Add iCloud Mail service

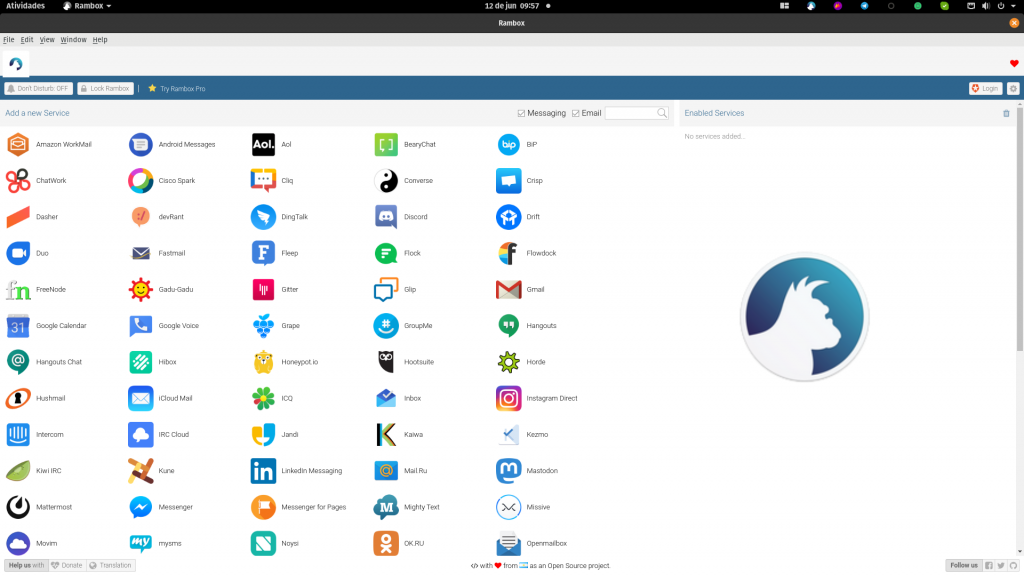tap(161, 398)
